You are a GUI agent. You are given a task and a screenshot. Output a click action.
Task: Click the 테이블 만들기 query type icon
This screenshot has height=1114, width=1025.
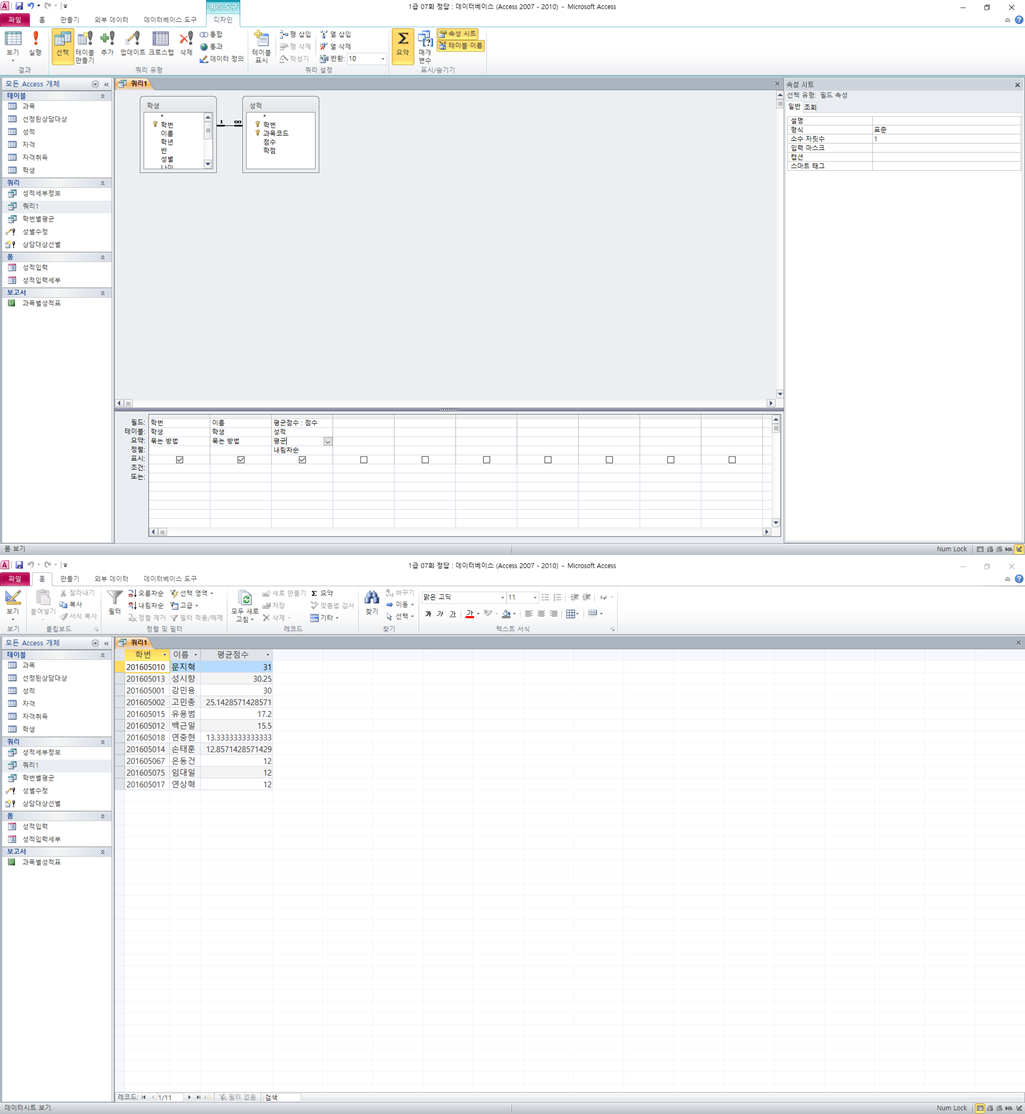[x=85, y=44]
